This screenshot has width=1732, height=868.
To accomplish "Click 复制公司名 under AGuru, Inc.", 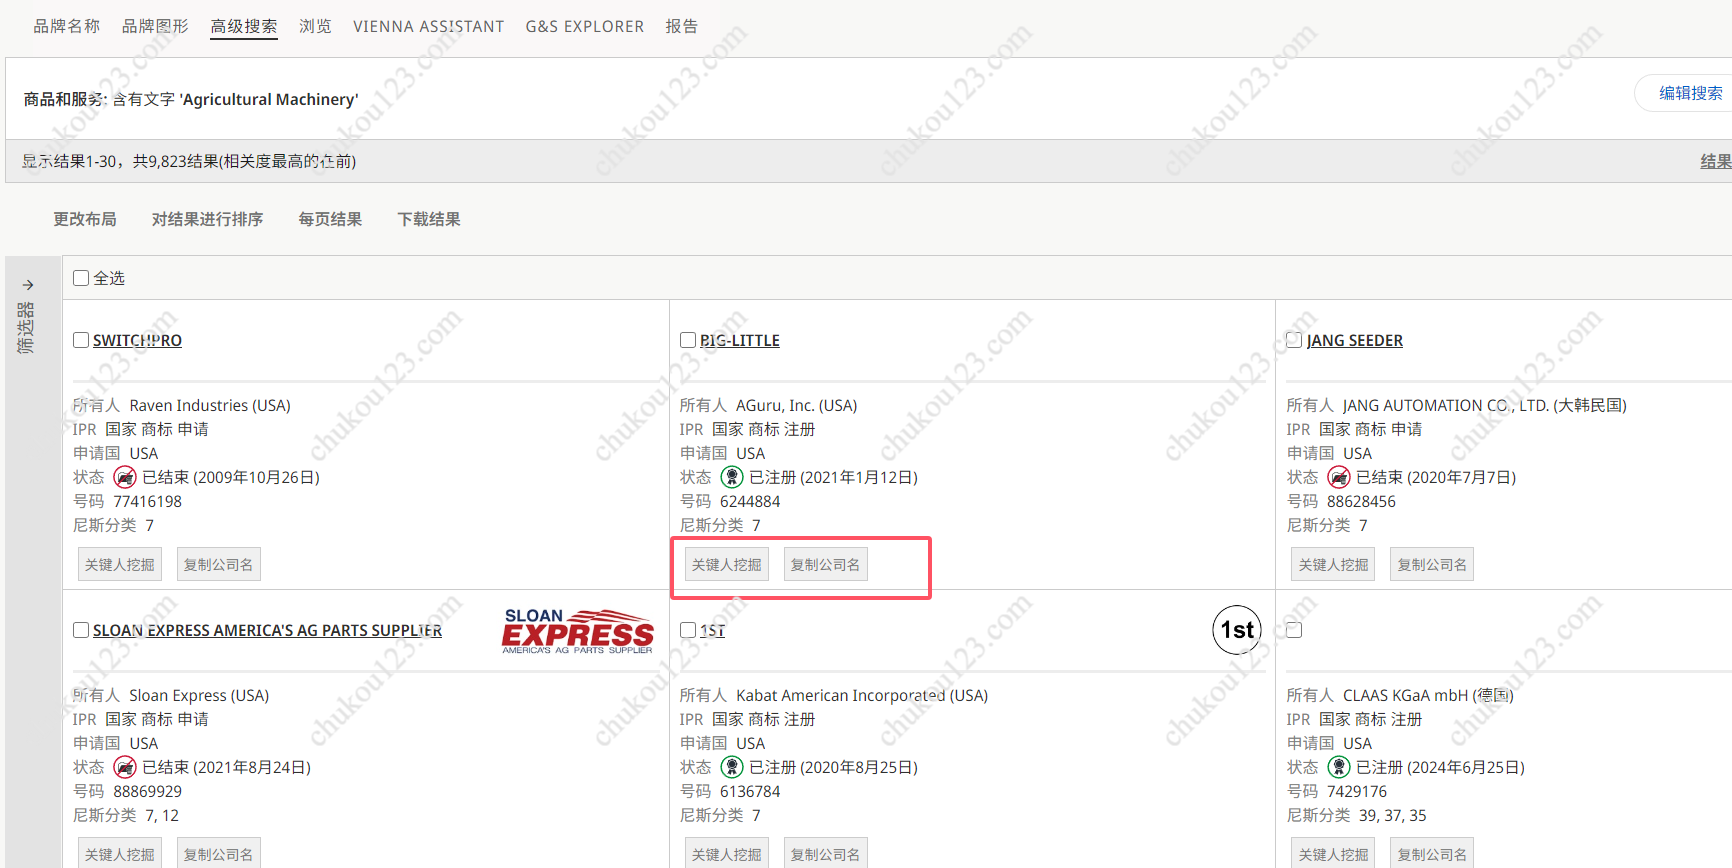I will (825, 565).
